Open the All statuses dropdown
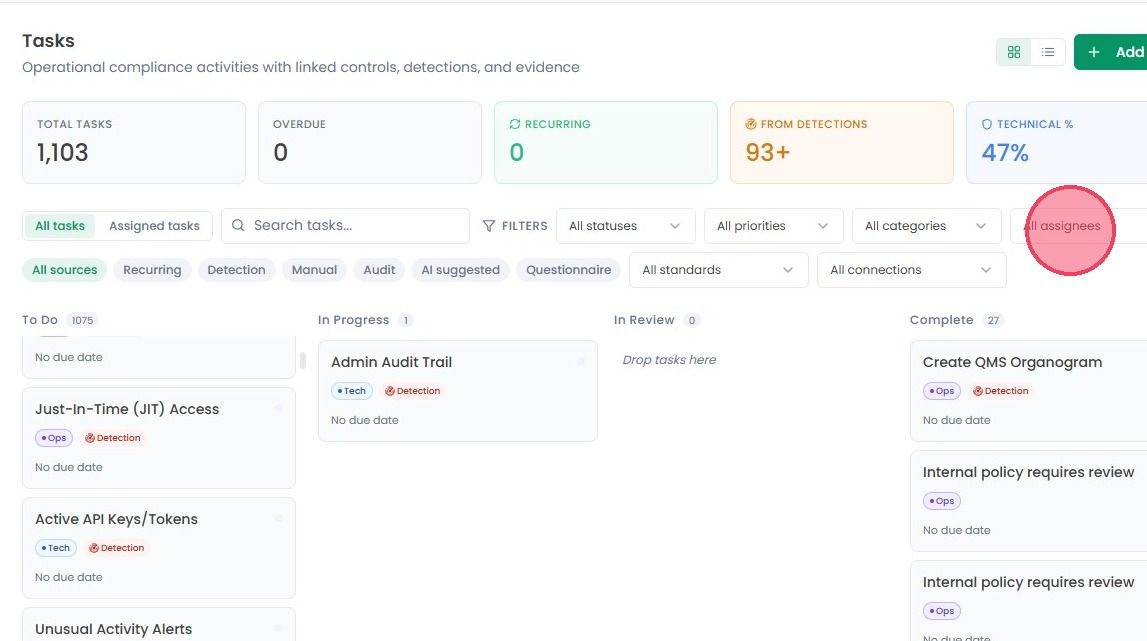The height and width of the screenshot is (641, 1147). 625,226
